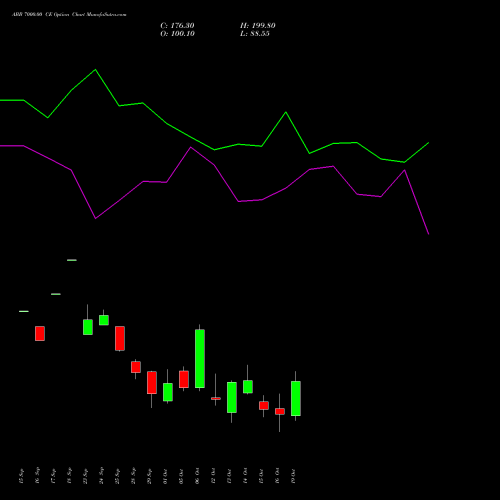
Task: Click the low value L: 88.55
Action: click(255, 34)
